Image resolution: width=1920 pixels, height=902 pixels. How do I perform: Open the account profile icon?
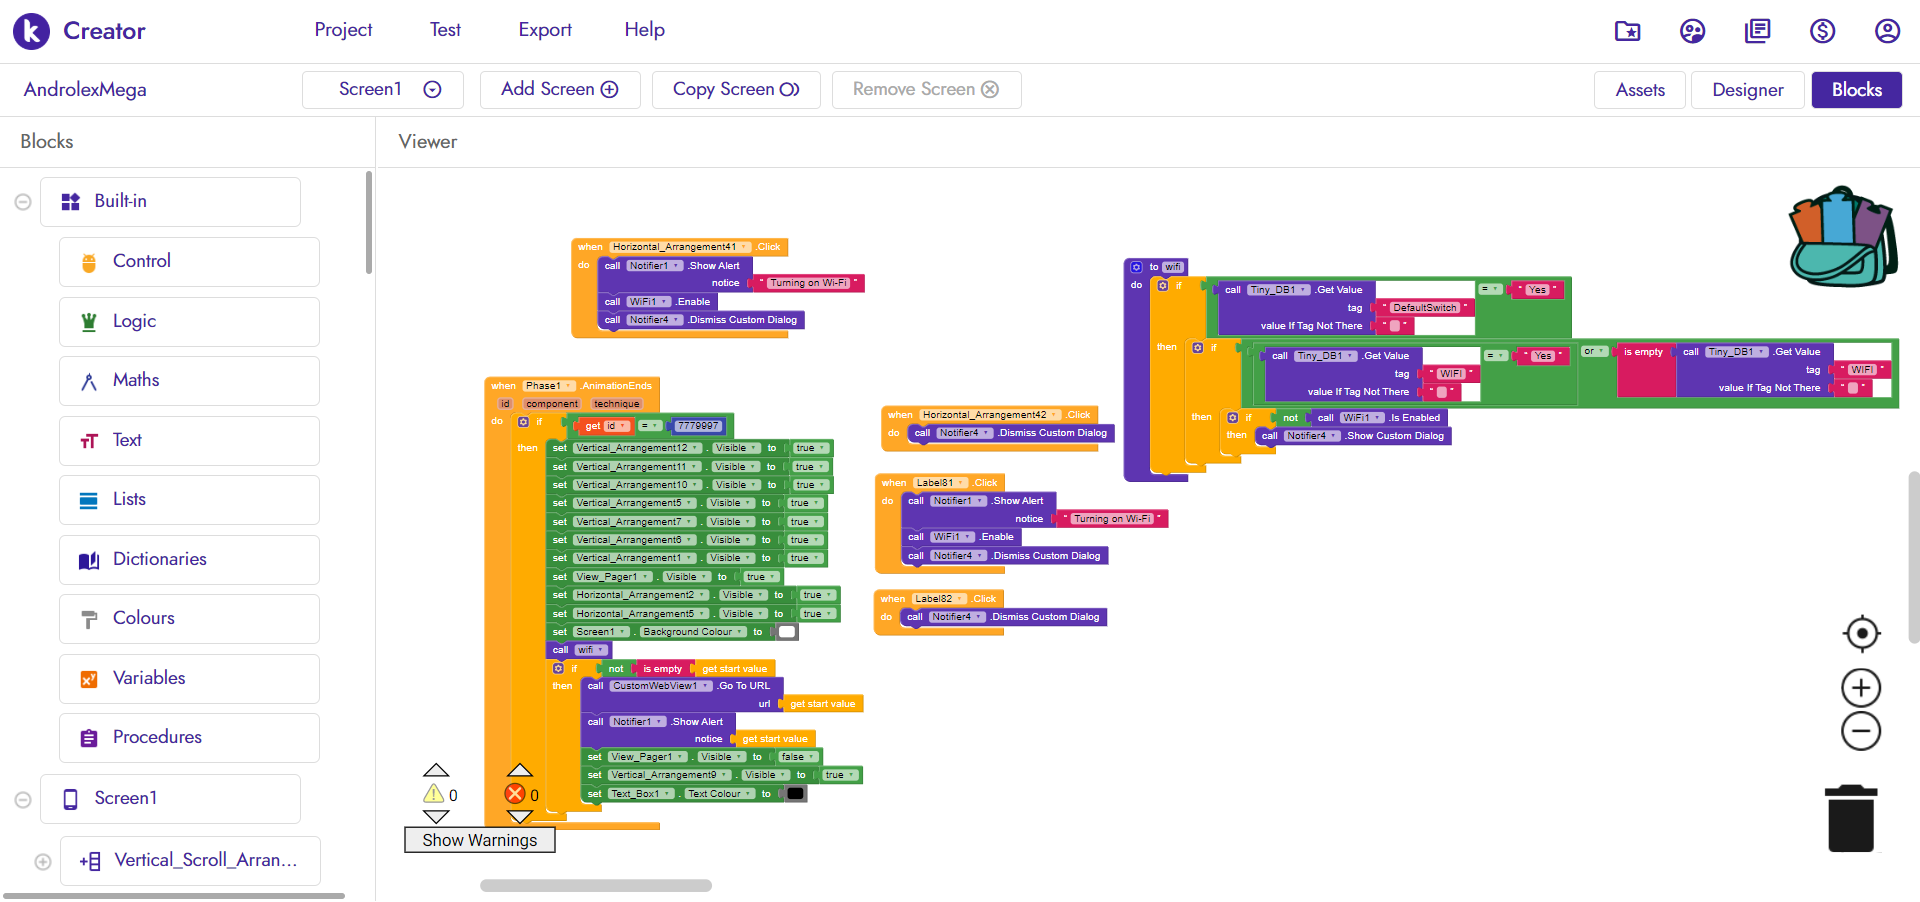point(1887,31)
